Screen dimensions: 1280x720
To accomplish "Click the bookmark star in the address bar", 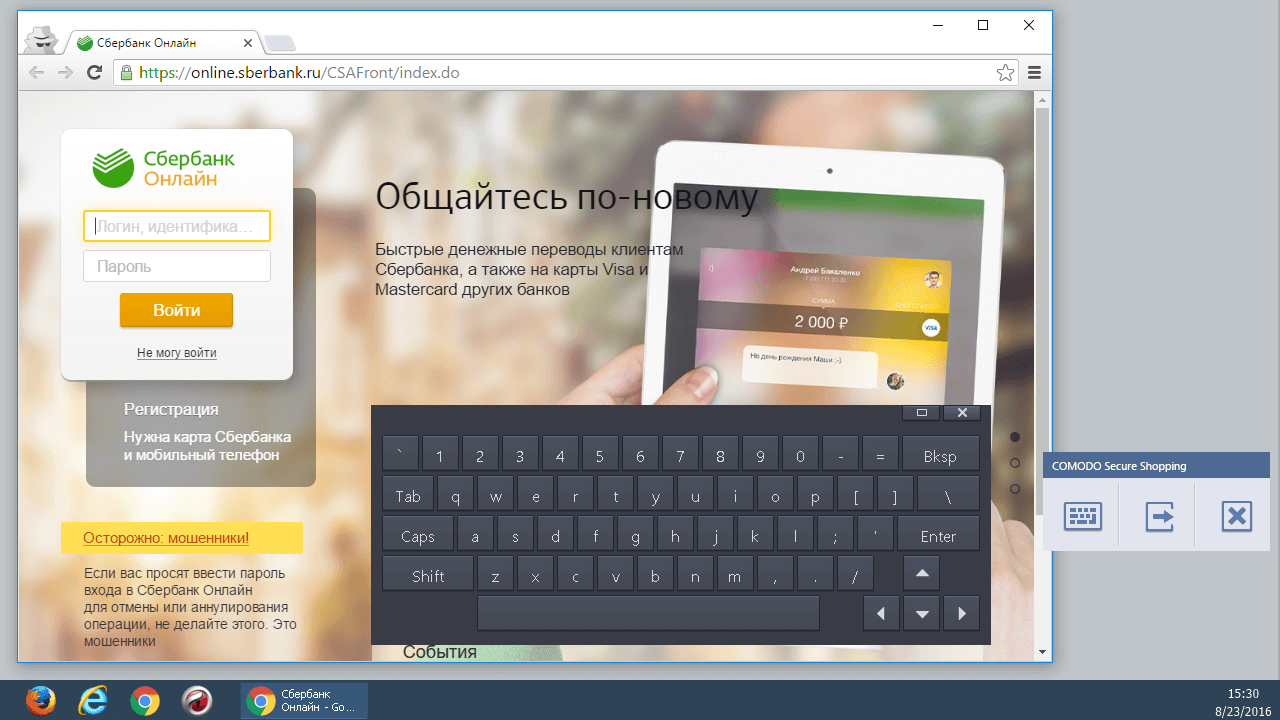I will point(1005,72).
